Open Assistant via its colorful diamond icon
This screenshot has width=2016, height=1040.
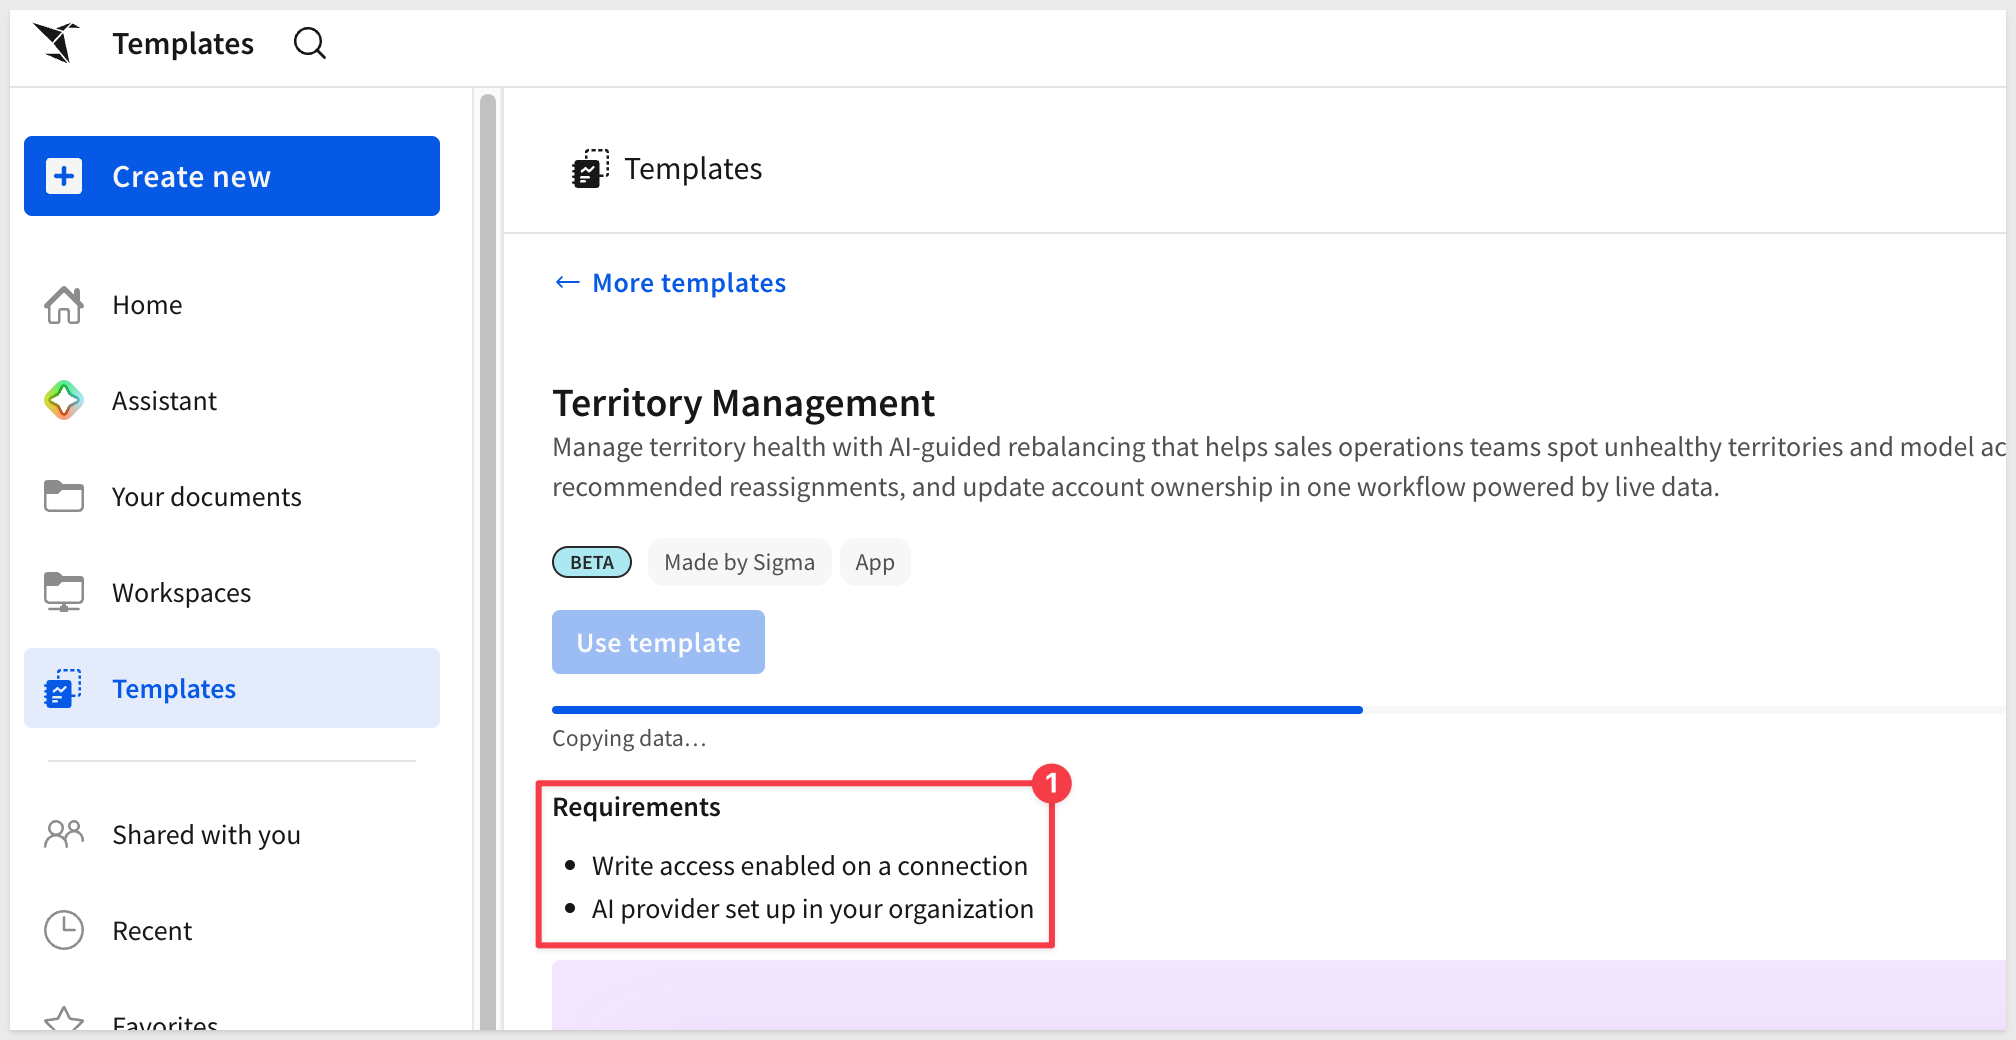[x=64, y=400]
